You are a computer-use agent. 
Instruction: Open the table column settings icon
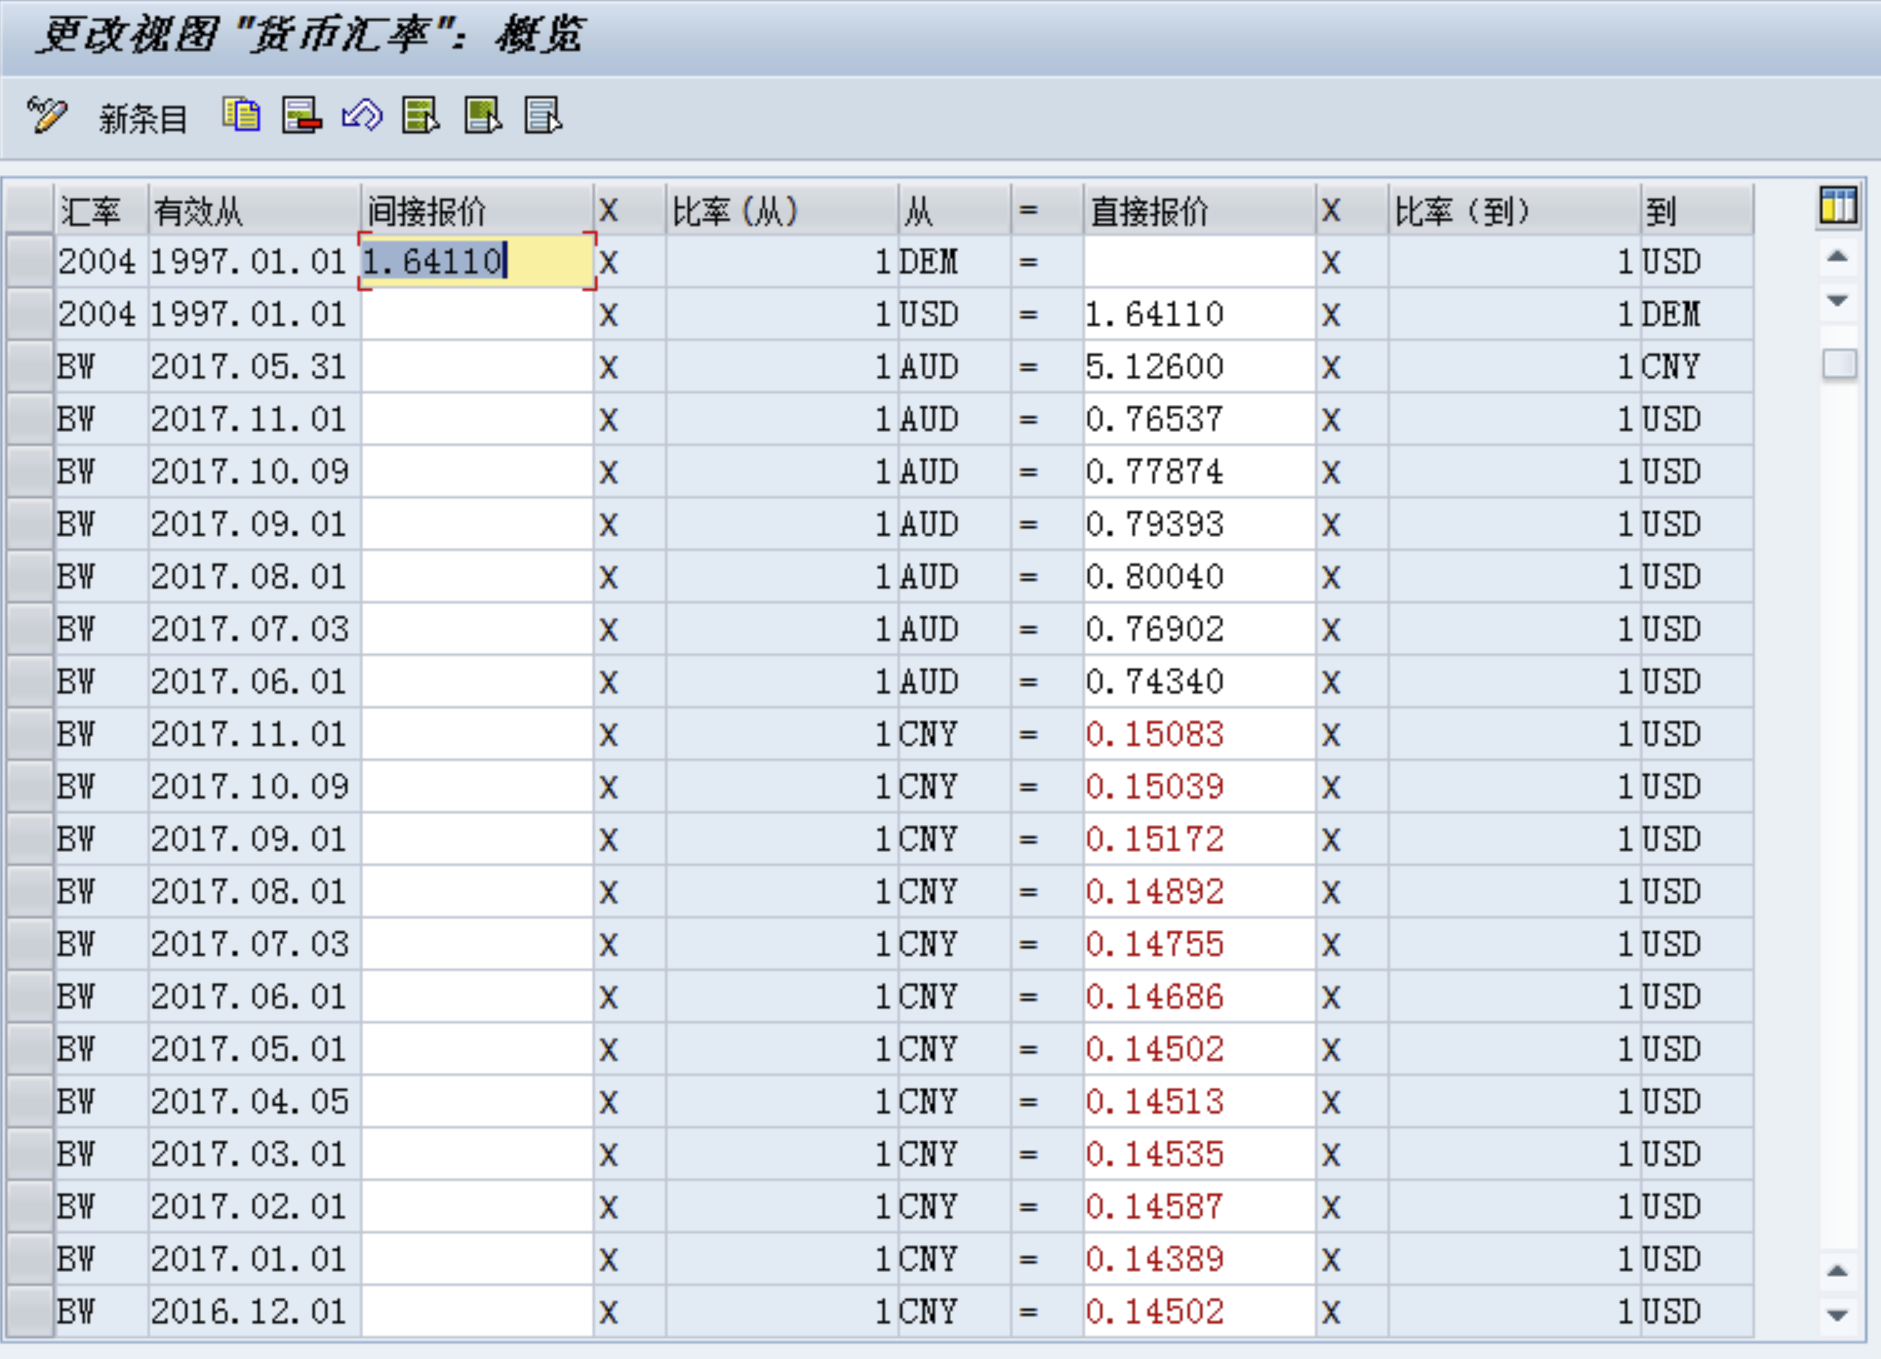(1837, 207)
